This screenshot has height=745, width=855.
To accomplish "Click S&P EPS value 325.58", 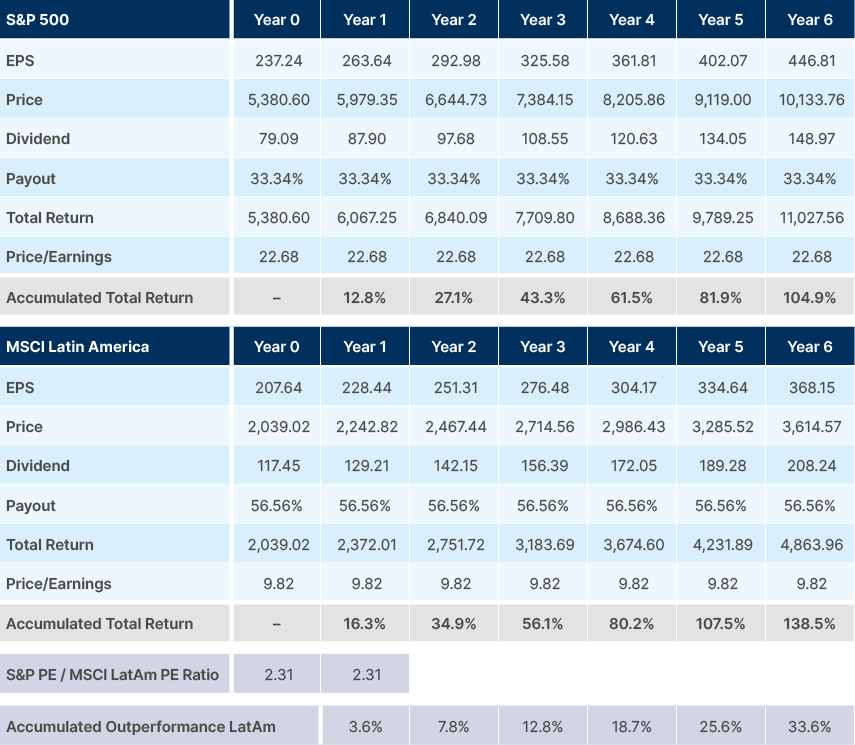I will point(545,61).
